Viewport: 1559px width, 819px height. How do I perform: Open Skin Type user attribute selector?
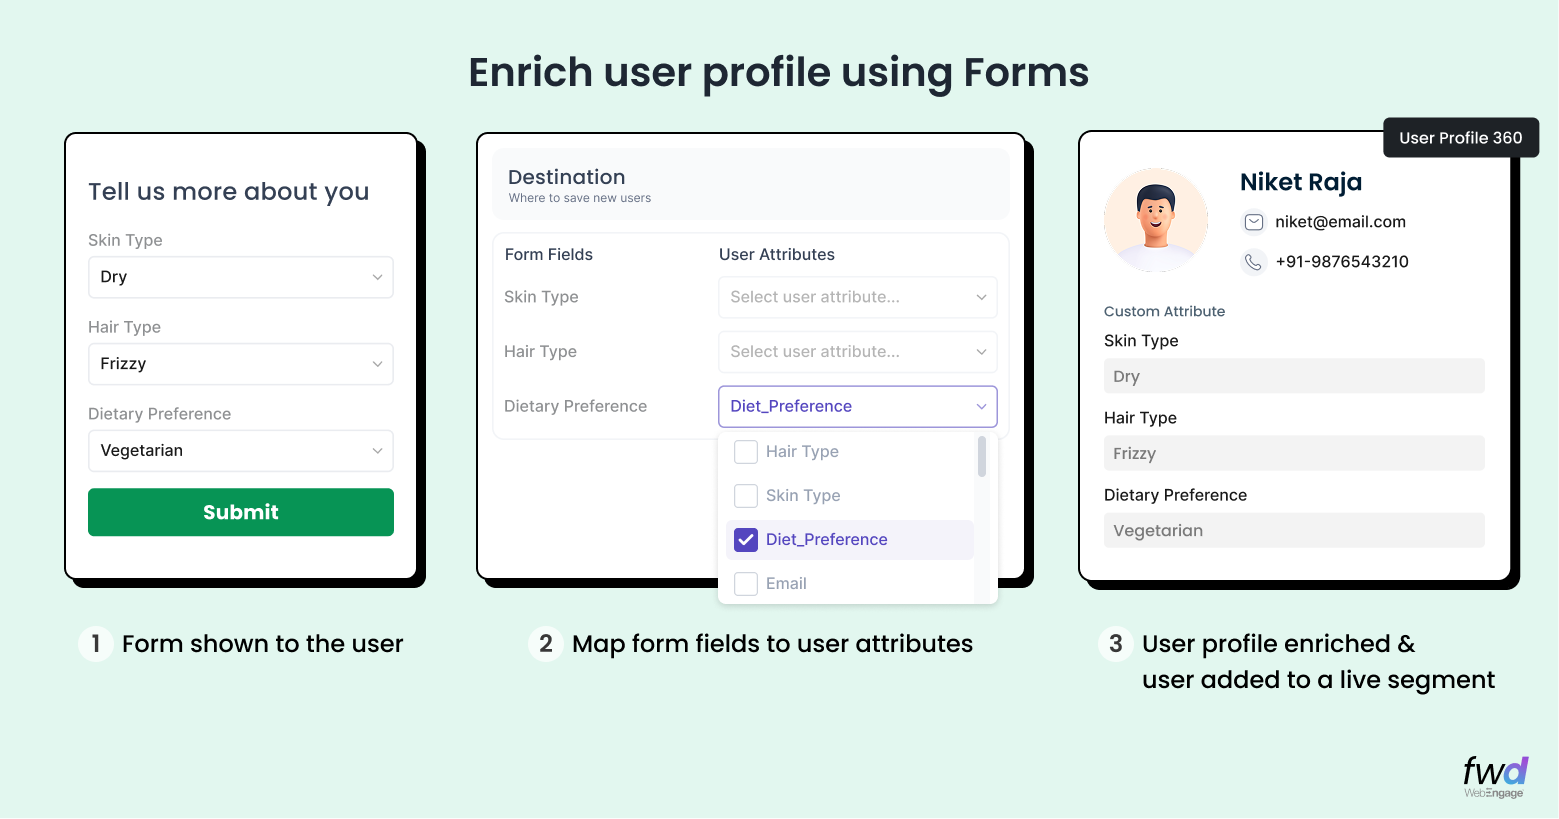857,297
